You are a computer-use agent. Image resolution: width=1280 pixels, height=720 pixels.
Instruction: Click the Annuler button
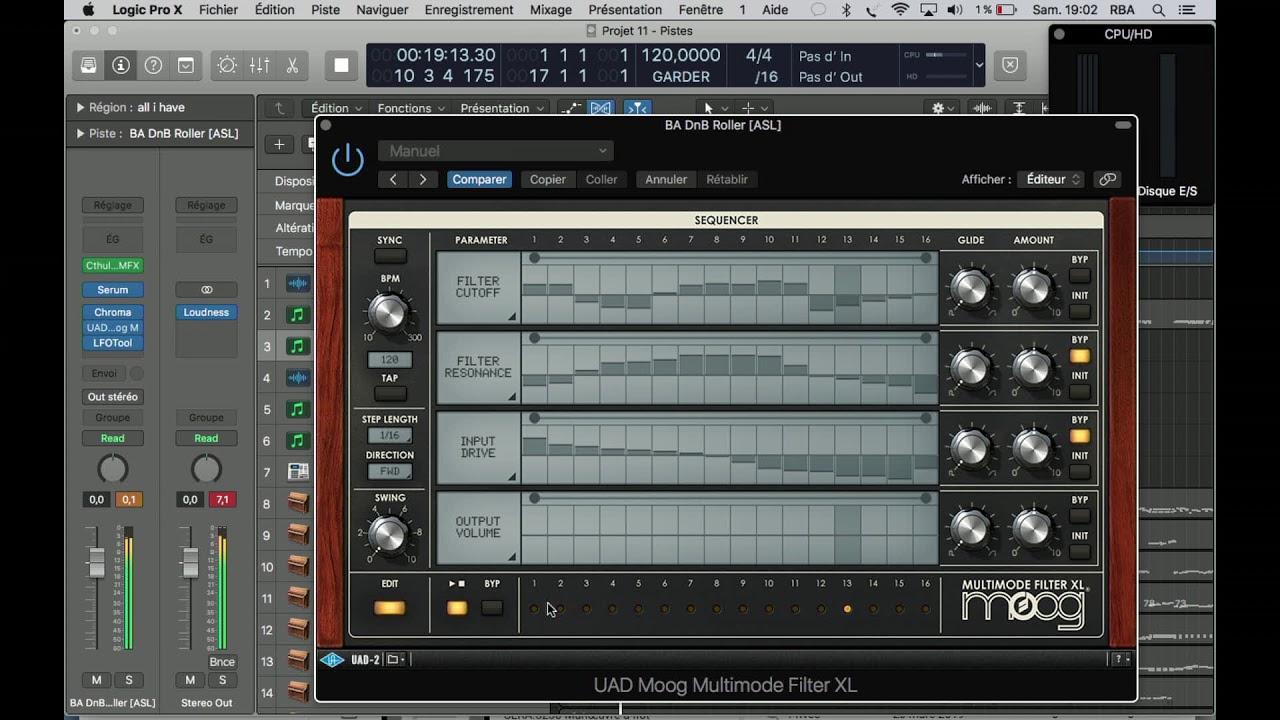(666, 180)
